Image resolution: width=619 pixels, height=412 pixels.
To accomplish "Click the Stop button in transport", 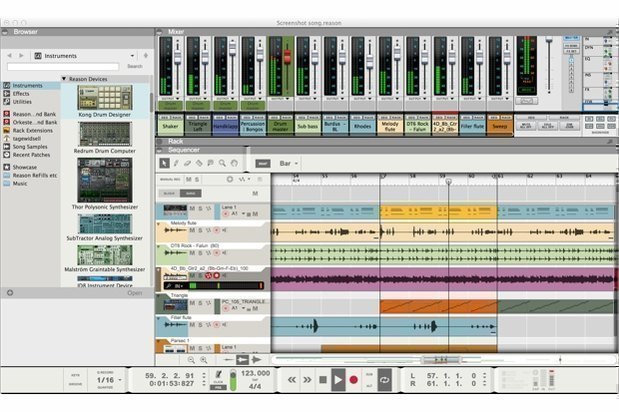I will click(x=323, y=380).
